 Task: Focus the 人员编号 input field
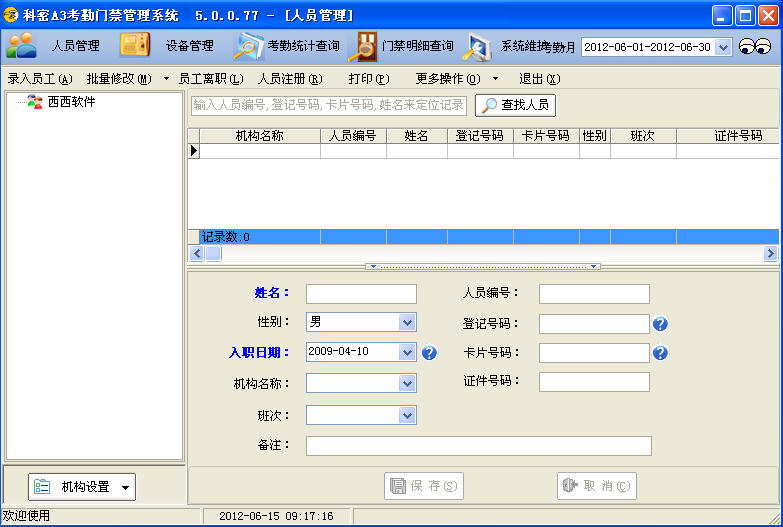pyautogui.click(x=594, y=294)
